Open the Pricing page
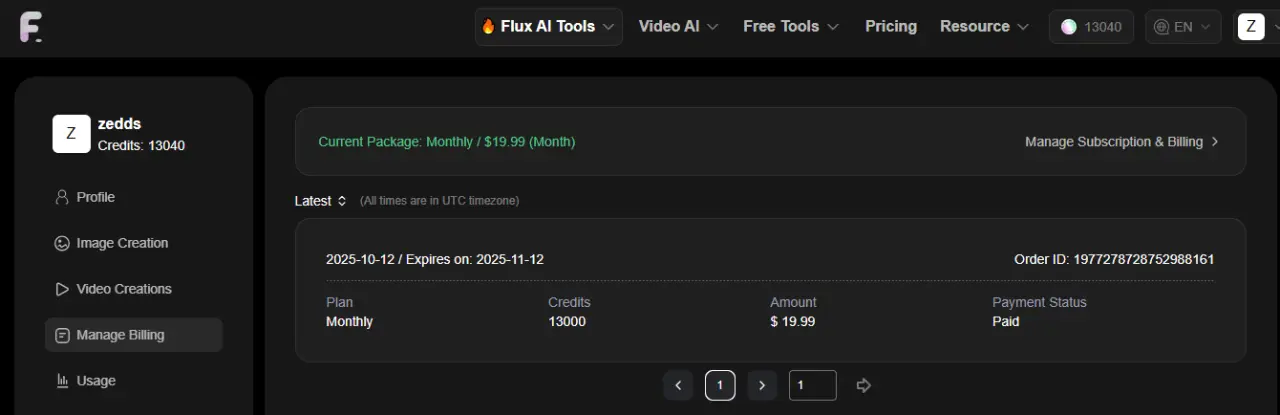 891,27
